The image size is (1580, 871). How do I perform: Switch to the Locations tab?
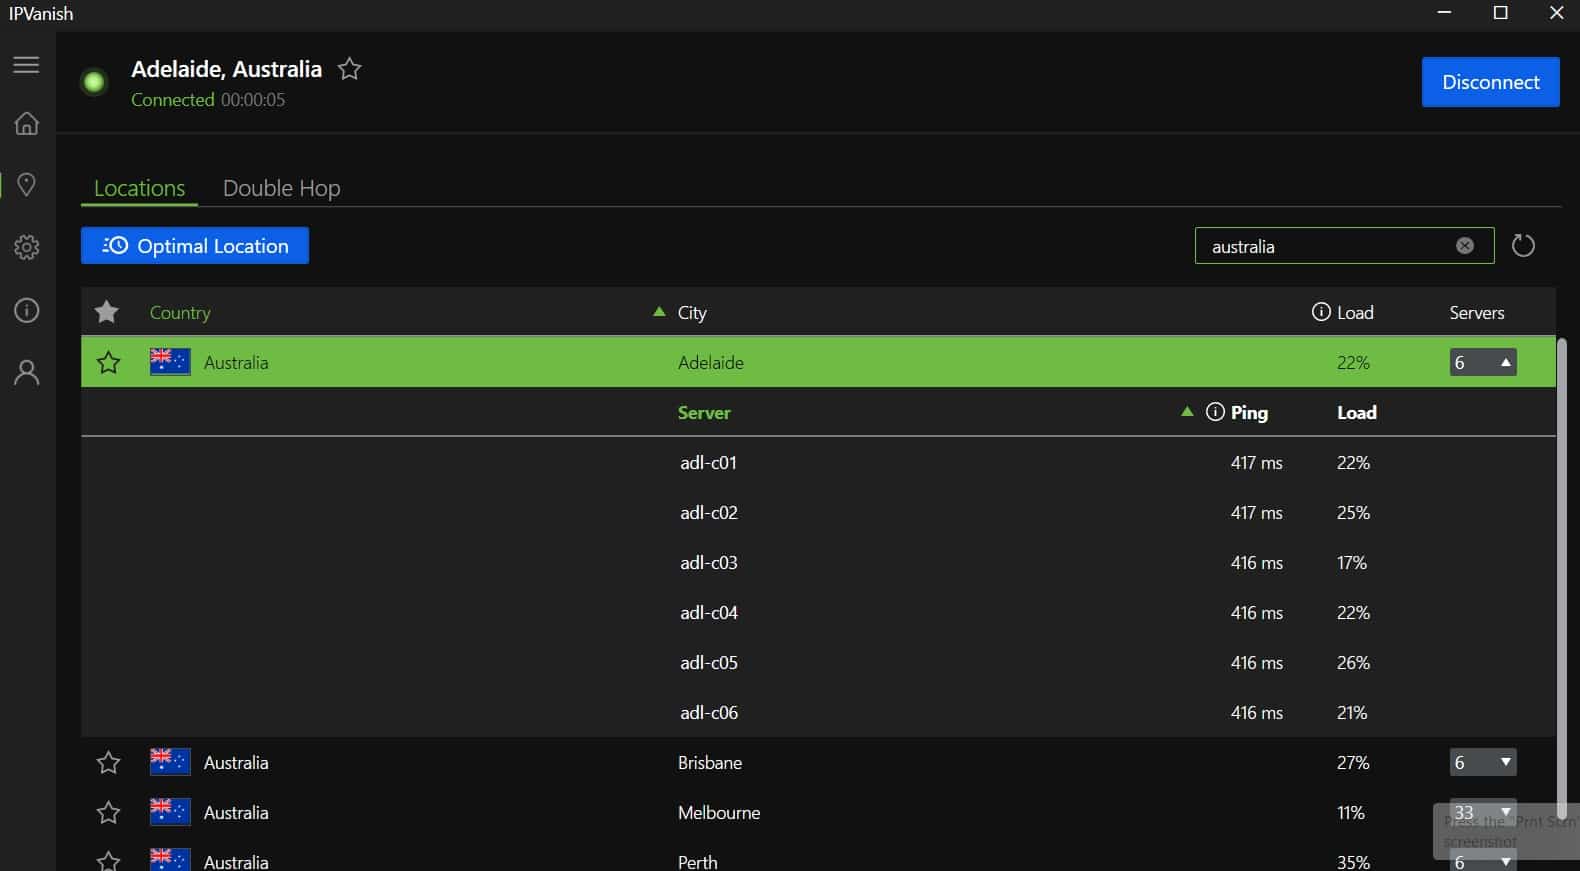(x=139, y=188)
